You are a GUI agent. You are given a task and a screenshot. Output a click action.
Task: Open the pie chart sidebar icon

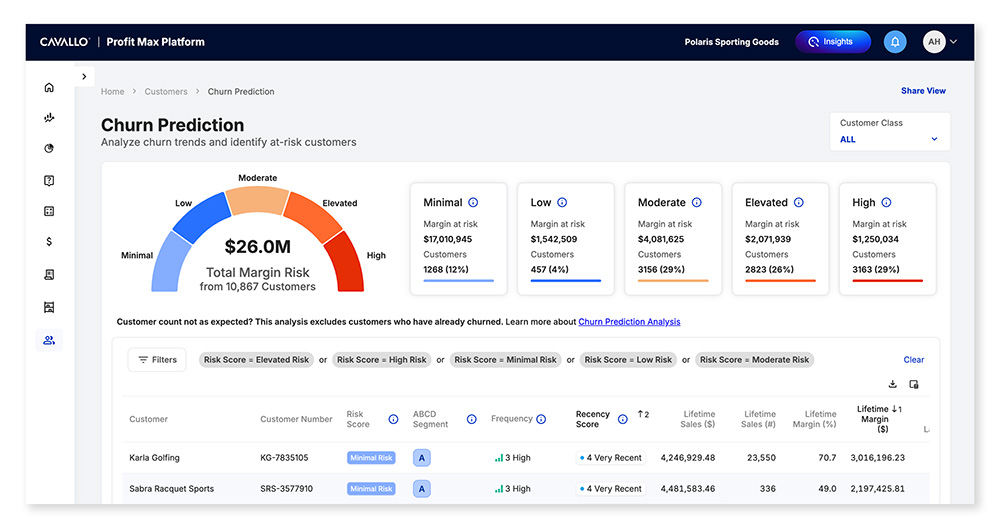(49, 149)
